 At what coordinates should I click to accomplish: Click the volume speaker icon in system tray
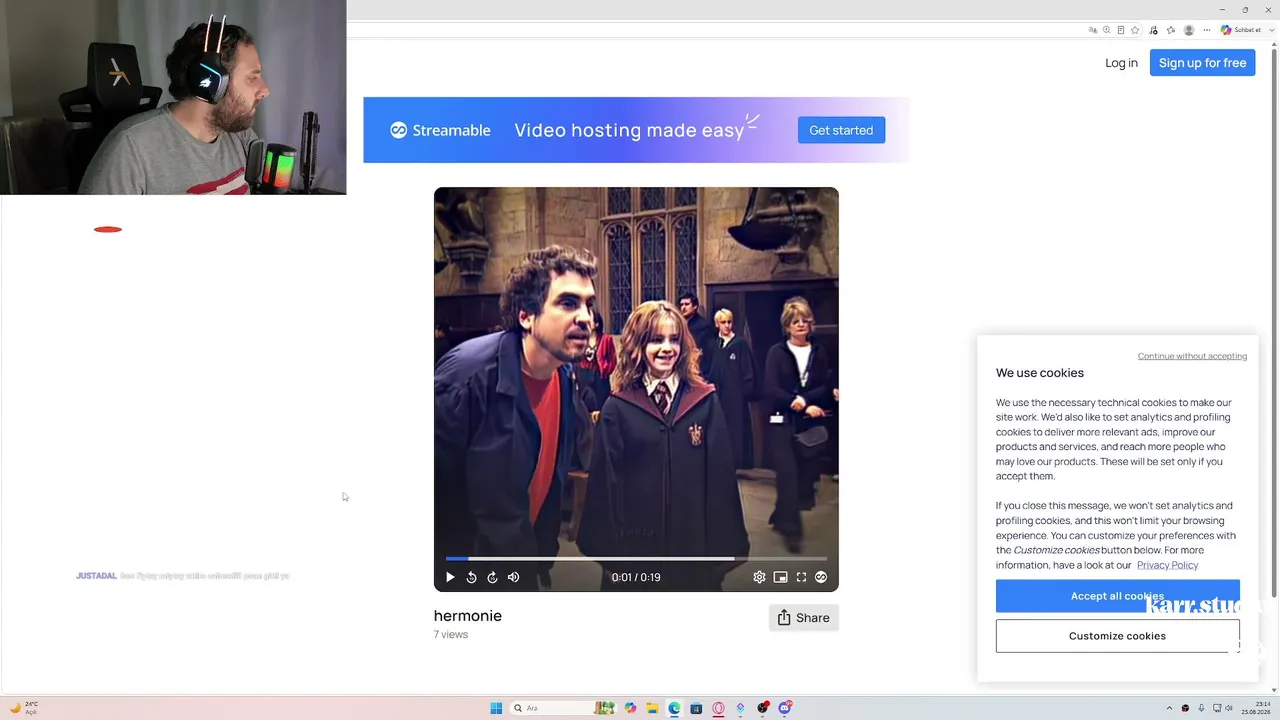coord(1229,708)
